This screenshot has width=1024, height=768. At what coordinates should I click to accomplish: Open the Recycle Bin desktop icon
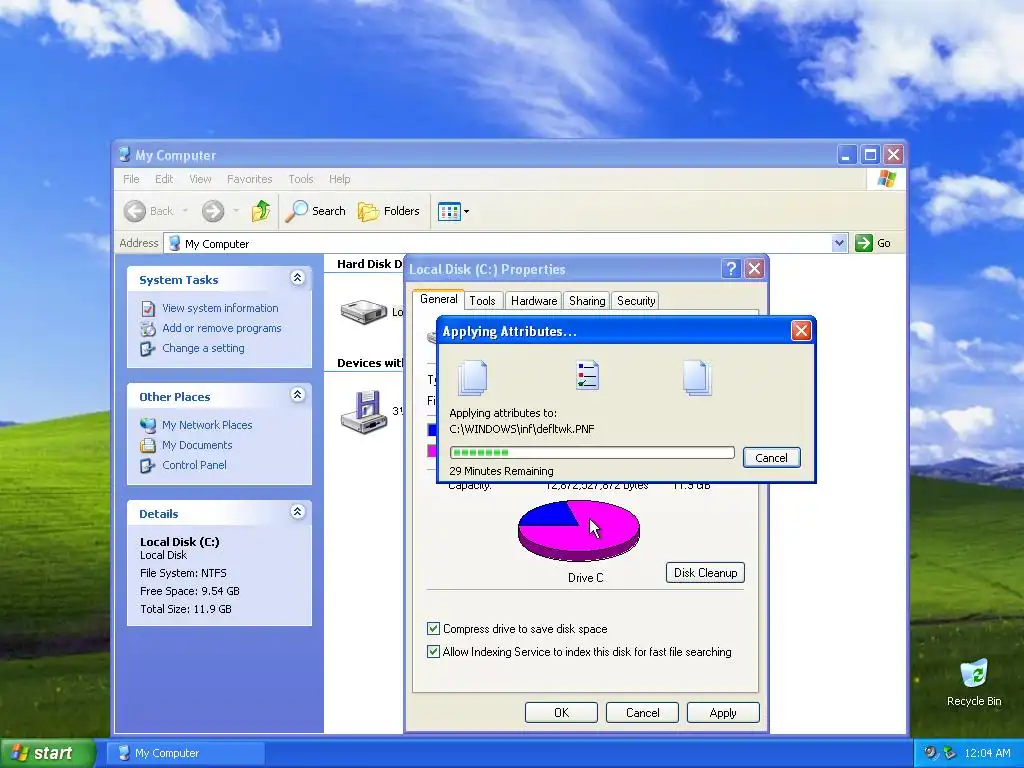(974, 682)
